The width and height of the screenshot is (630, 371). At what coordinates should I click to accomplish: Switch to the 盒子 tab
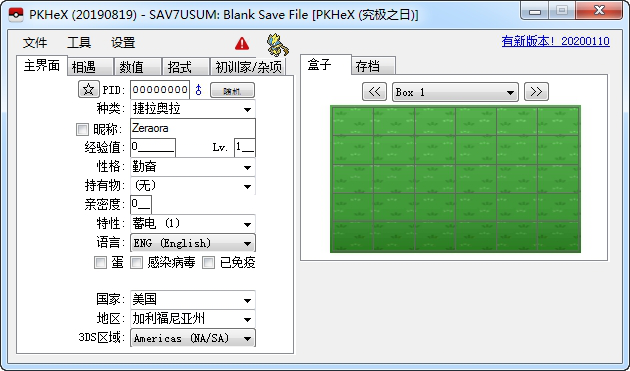point(325,65)
